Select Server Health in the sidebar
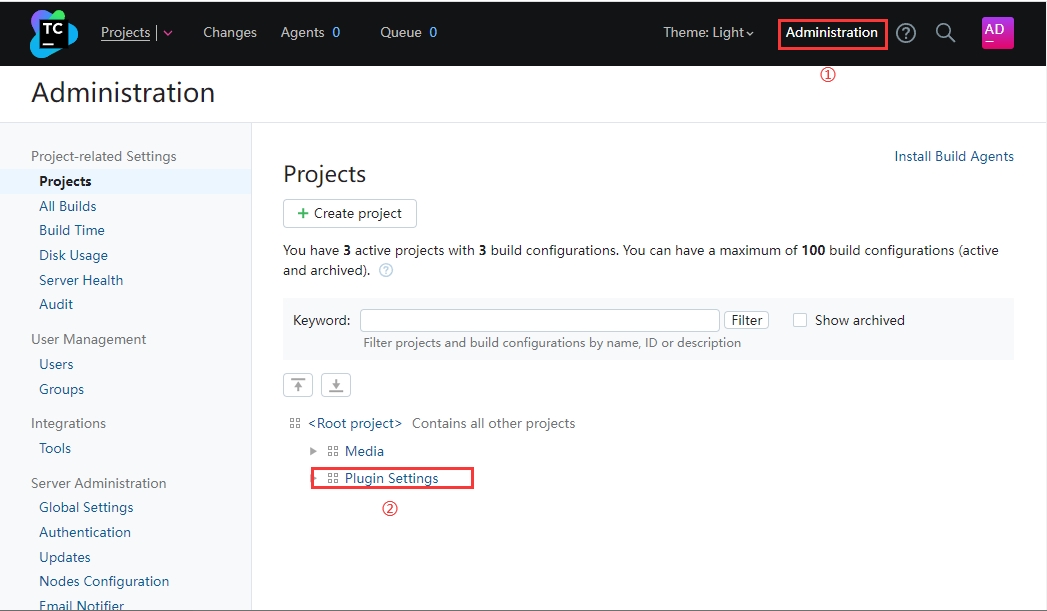Screen dimensions: 1047x611 [x=81, y=280]
